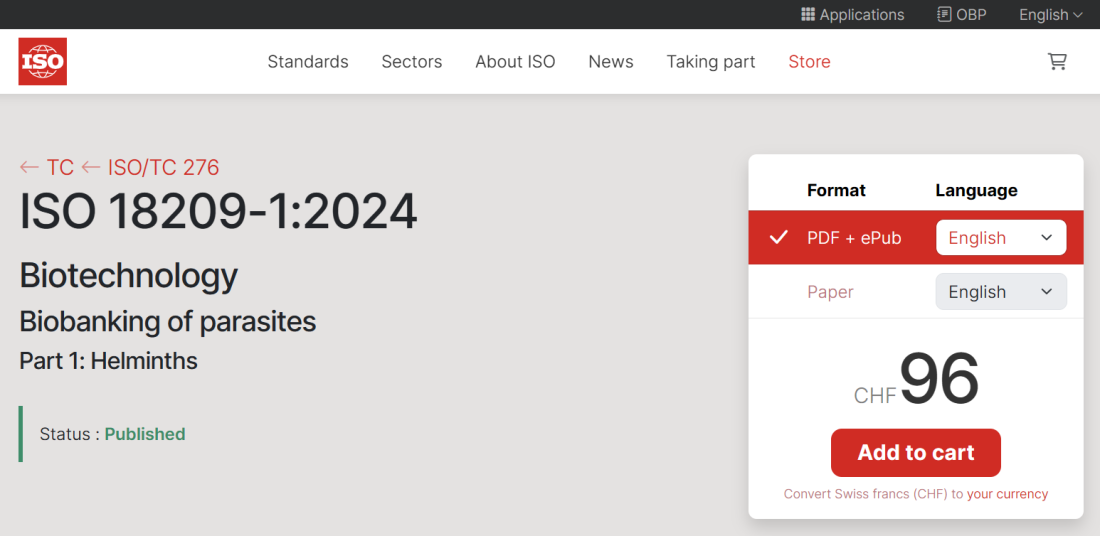This screenshot has height=536, width=1100.
Task: Open the 'your currency' conversion link
Action: 1007,494
